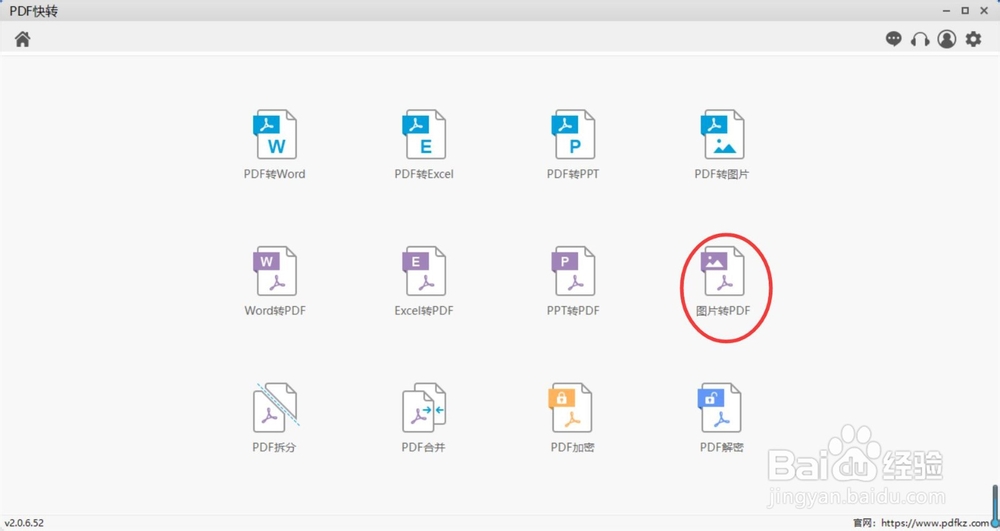Go to the home page icon
This screenshot has height=531, width=1000.
pyautogui.click(x=23, y=40)
